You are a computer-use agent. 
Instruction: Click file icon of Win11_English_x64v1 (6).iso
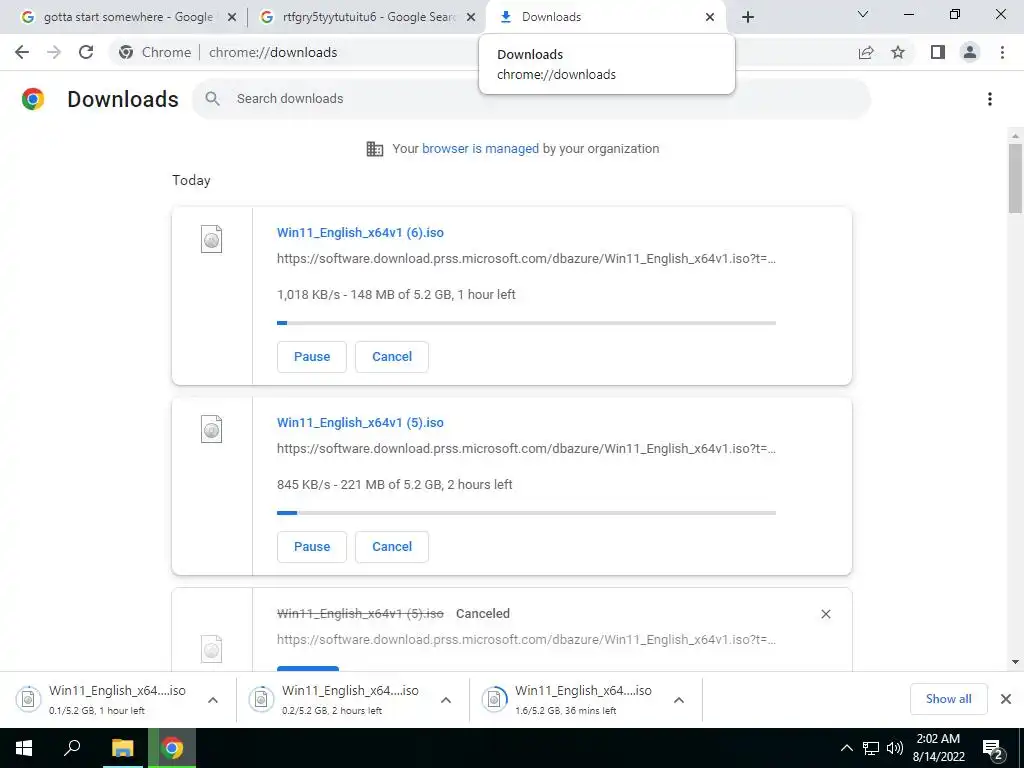click(212, 239)
